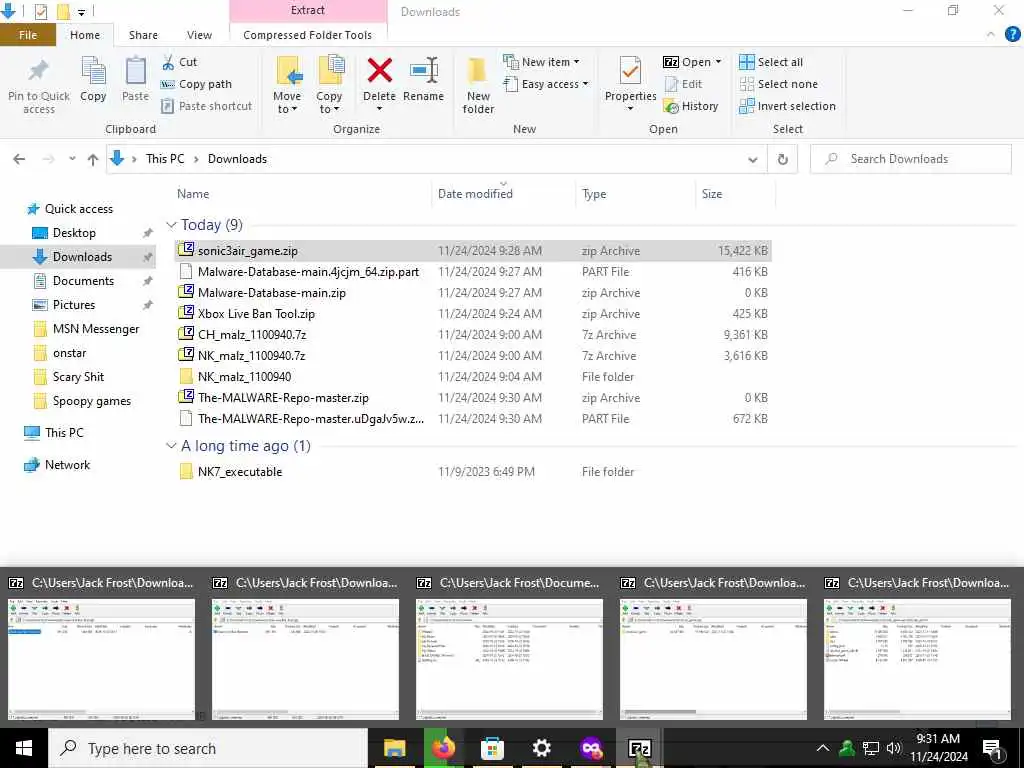This screenshot has width=1024, height=768.
Task: Open Firefox from the taskbar
Action: click(x=443, y=748)
